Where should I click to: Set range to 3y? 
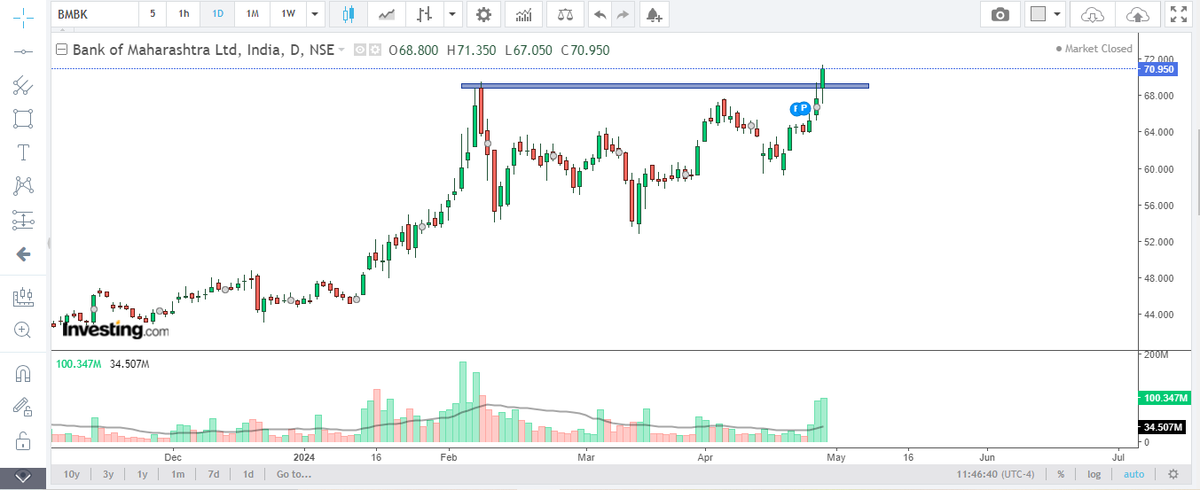click(108, 474)
